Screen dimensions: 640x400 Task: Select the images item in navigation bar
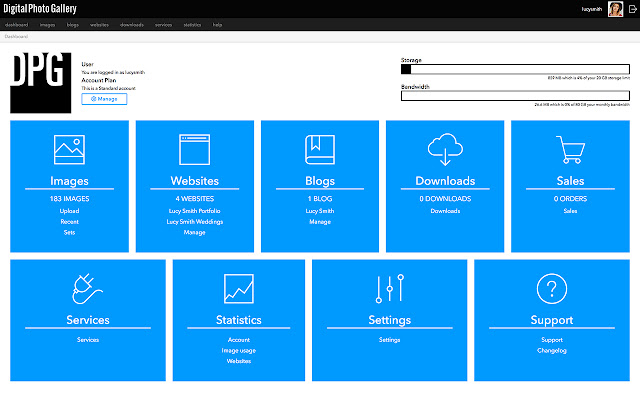tap(47, 24)
